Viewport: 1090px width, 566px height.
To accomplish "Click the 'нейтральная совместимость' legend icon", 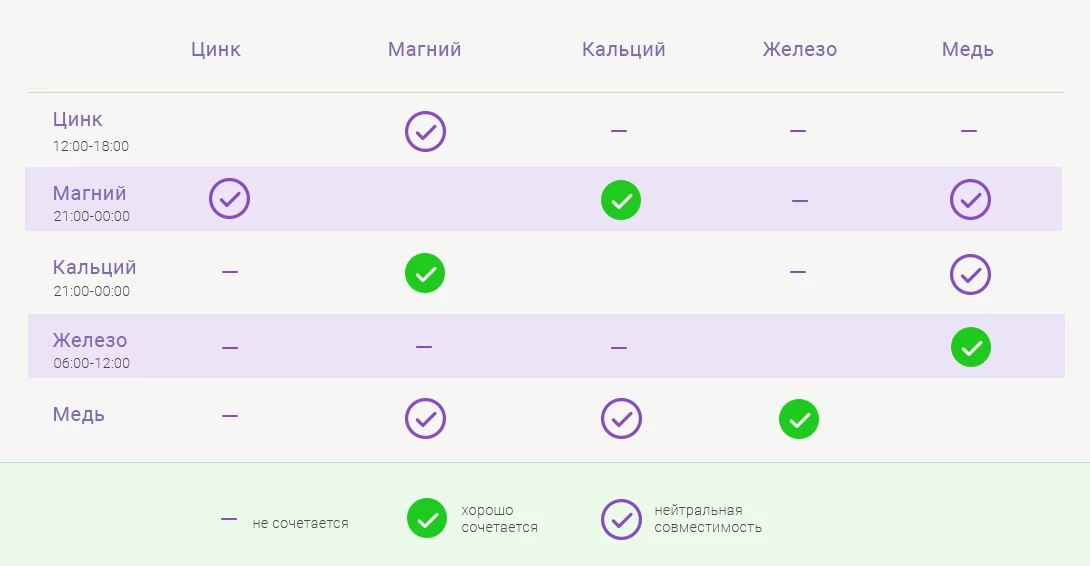I will tap(621, 519).
